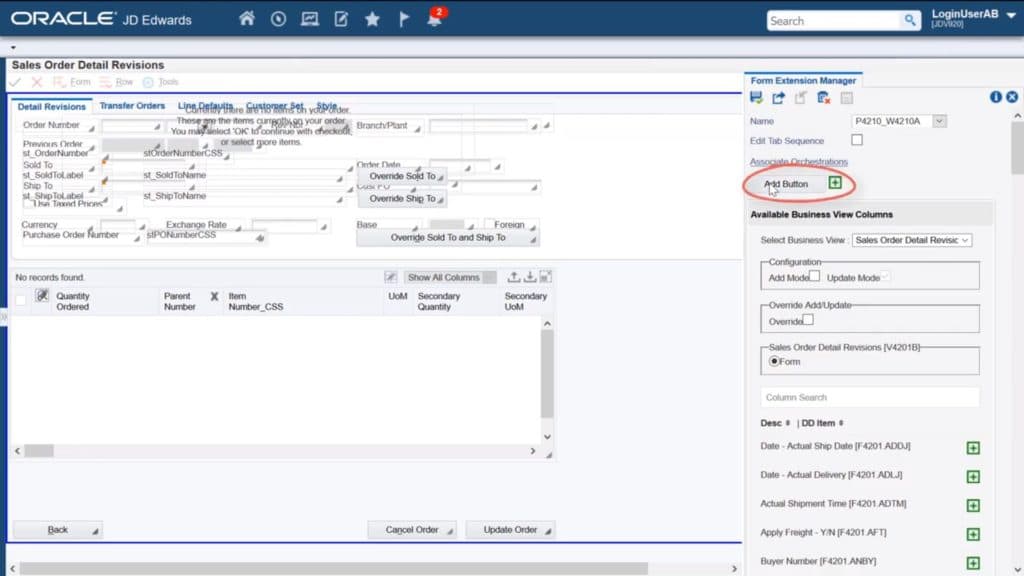Check the Add Mode checkbox under Configuration
Screen dimensions: 1024x576
816,274
